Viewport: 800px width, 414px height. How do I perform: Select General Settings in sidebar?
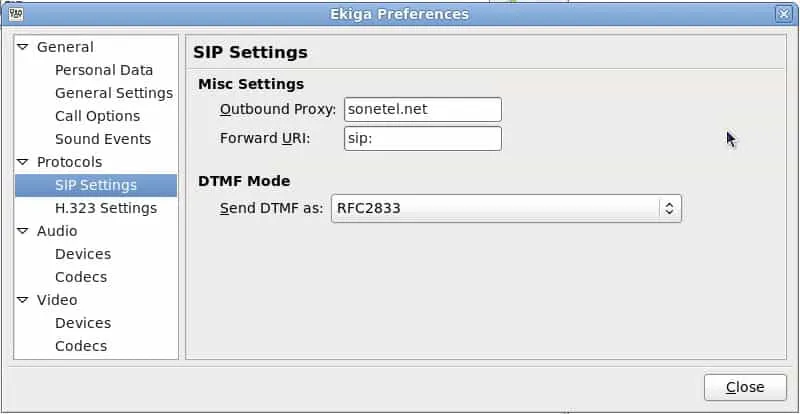click(x=114, y=93)
